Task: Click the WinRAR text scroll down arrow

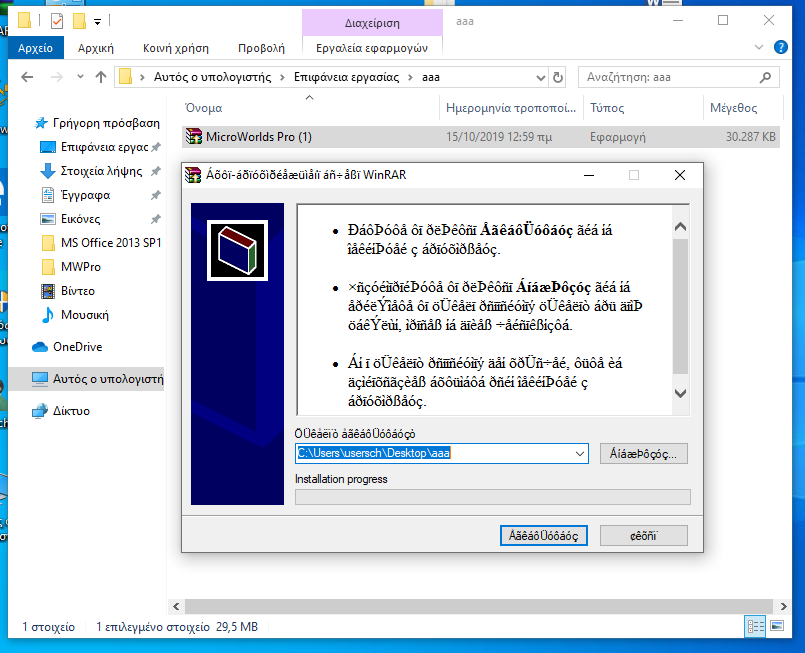Action: point(681,393)
